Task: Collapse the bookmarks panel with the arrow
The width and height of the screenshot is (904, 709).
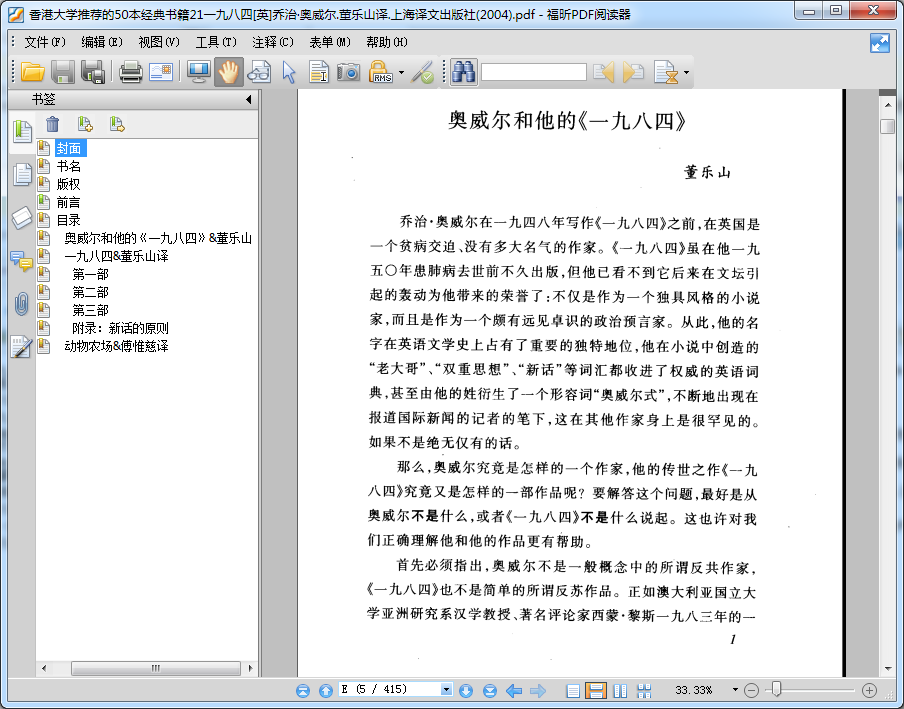Action: (248, 99)
